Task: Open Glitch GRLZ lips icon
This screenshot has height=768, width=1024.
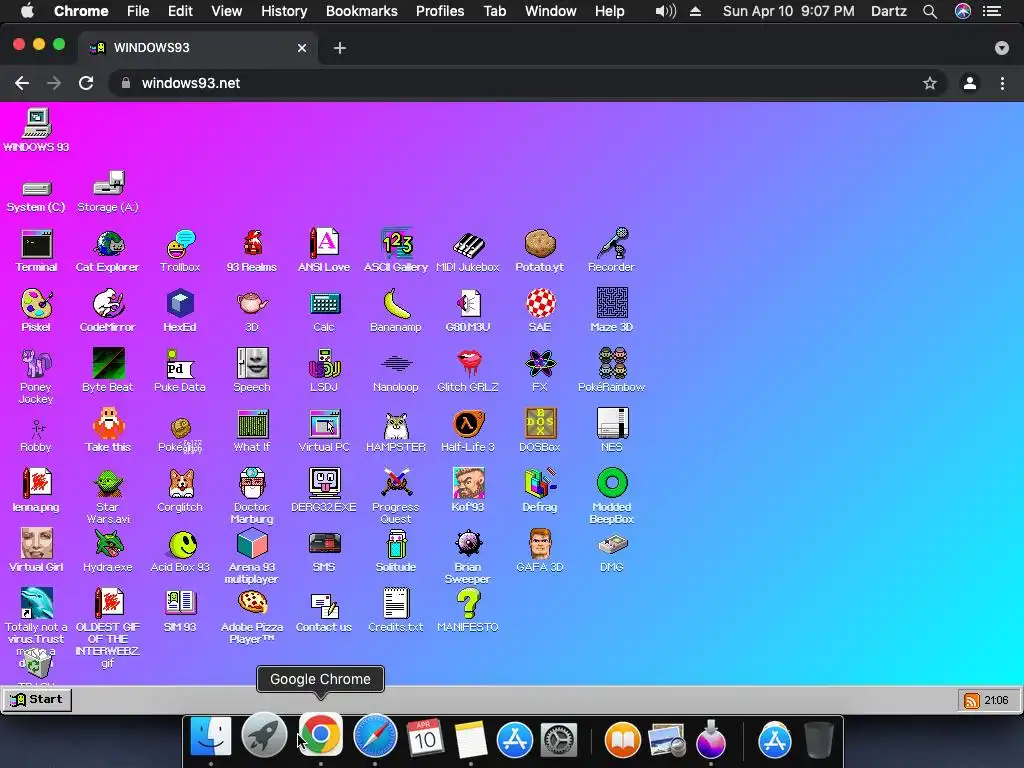Action: coord(468,365)
